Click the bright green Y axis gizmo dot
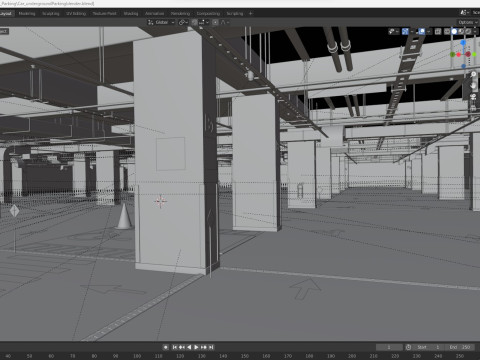This screenshot has width=480, height=360. [474, 54]
